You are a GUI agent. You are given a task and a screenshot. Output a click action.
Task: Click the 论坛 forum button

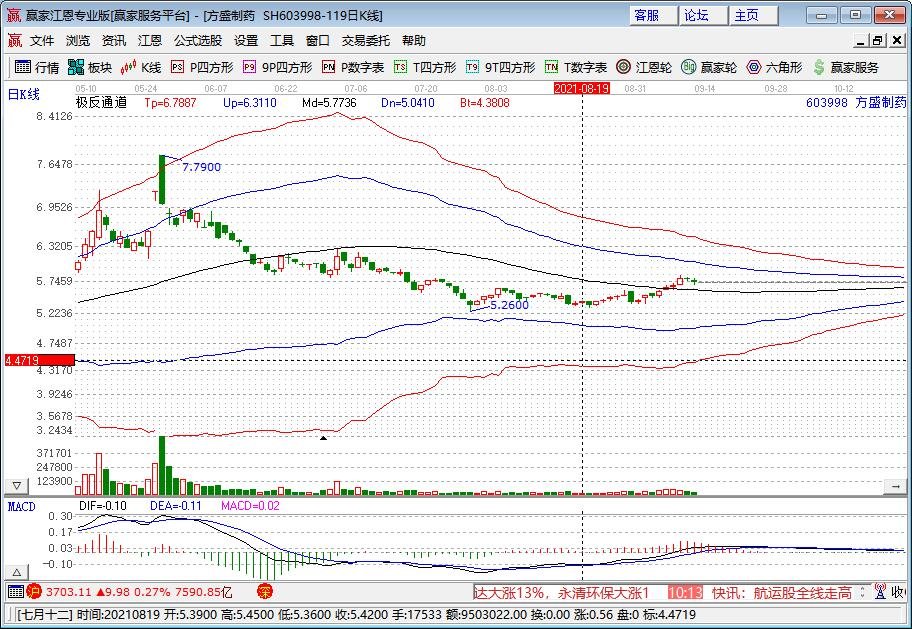[696, 15]
